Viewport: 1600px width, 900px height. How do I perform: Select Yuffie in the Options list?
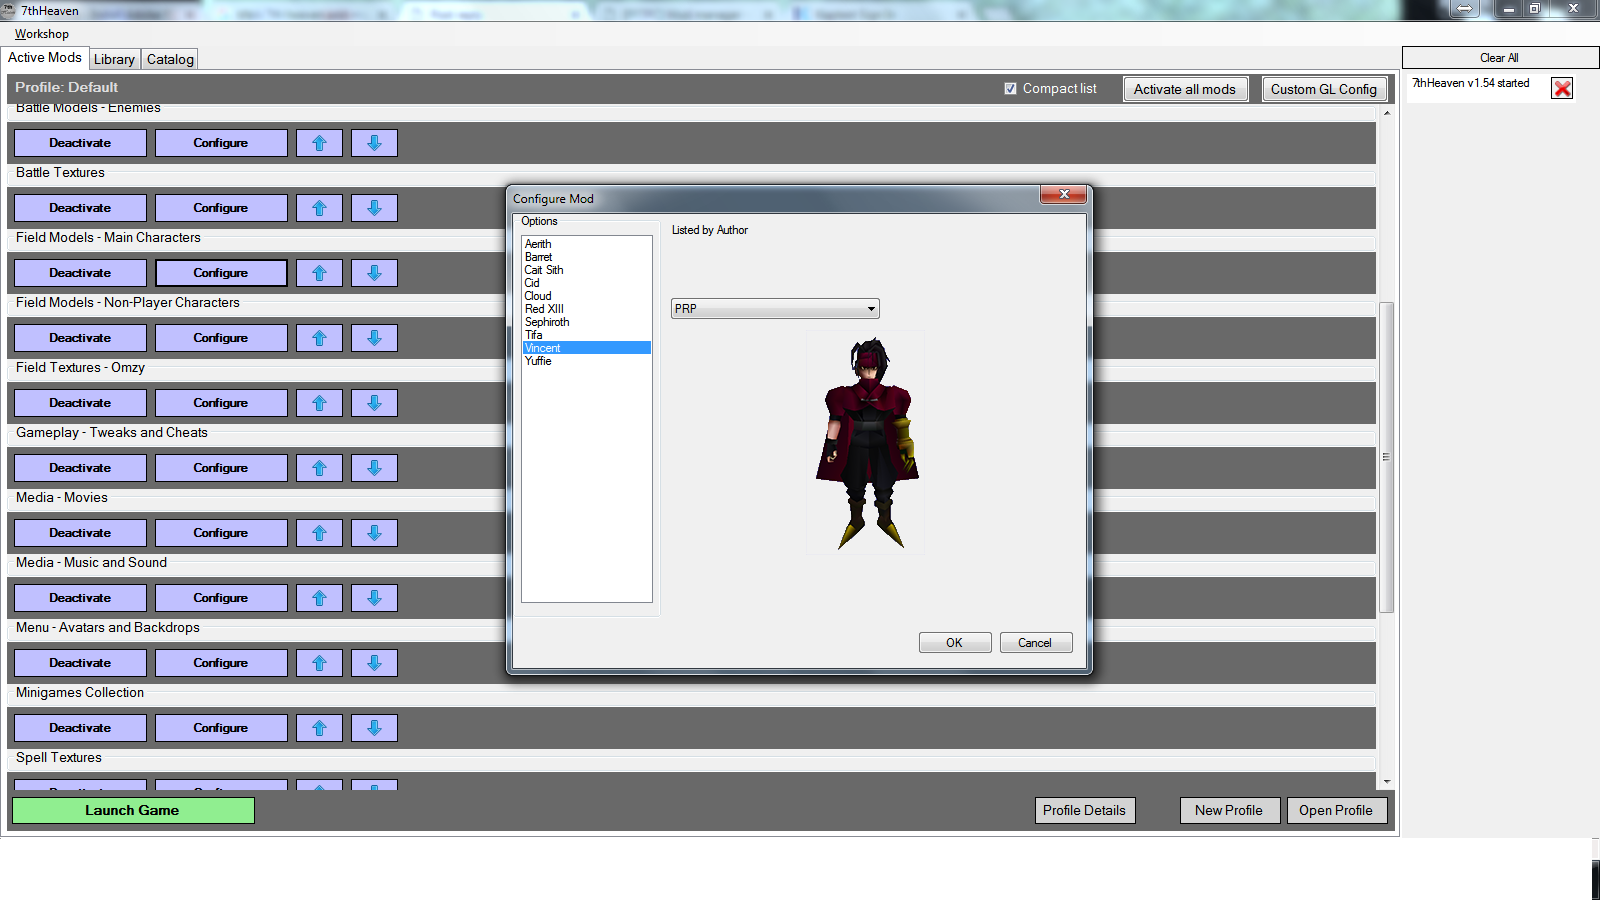(x=587, y=361)
